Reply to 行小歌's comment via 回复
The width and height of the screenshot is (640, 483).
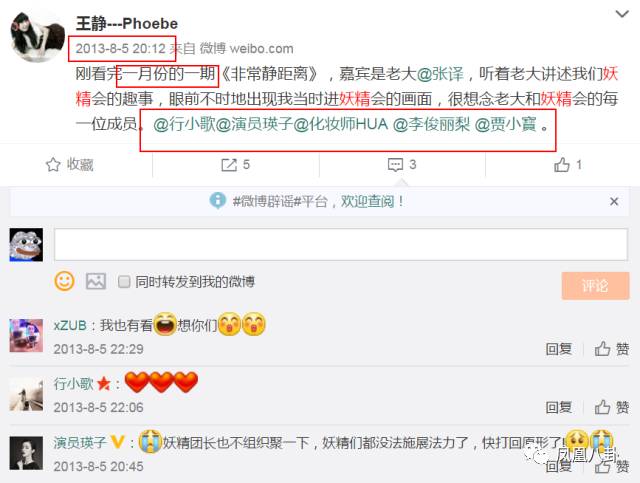[x=559, y=407]
